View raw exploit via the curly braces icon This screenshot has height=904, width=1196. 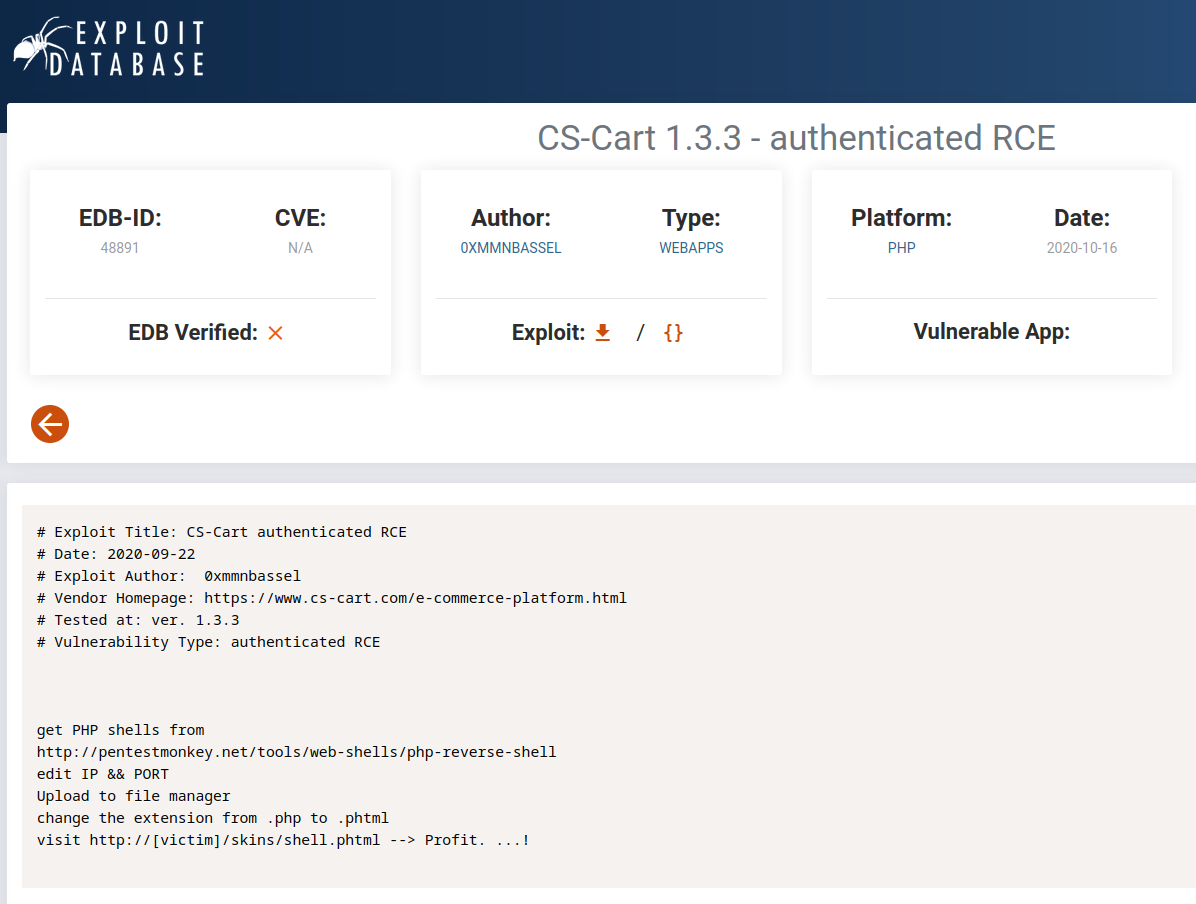673,333
